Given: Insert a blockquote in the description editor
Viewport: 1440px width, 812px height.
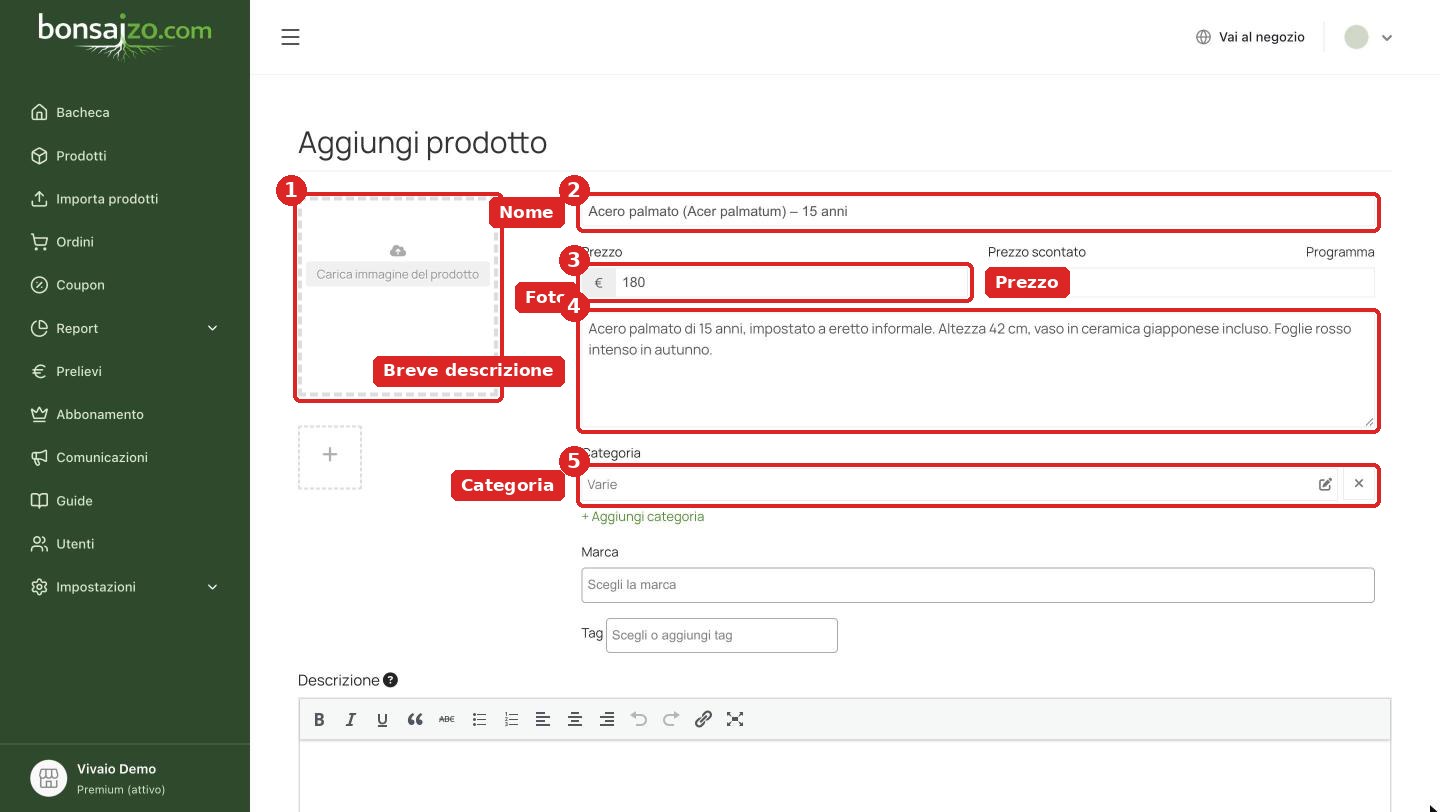Looking at the screenshot, I should click(x=415, y=719).
